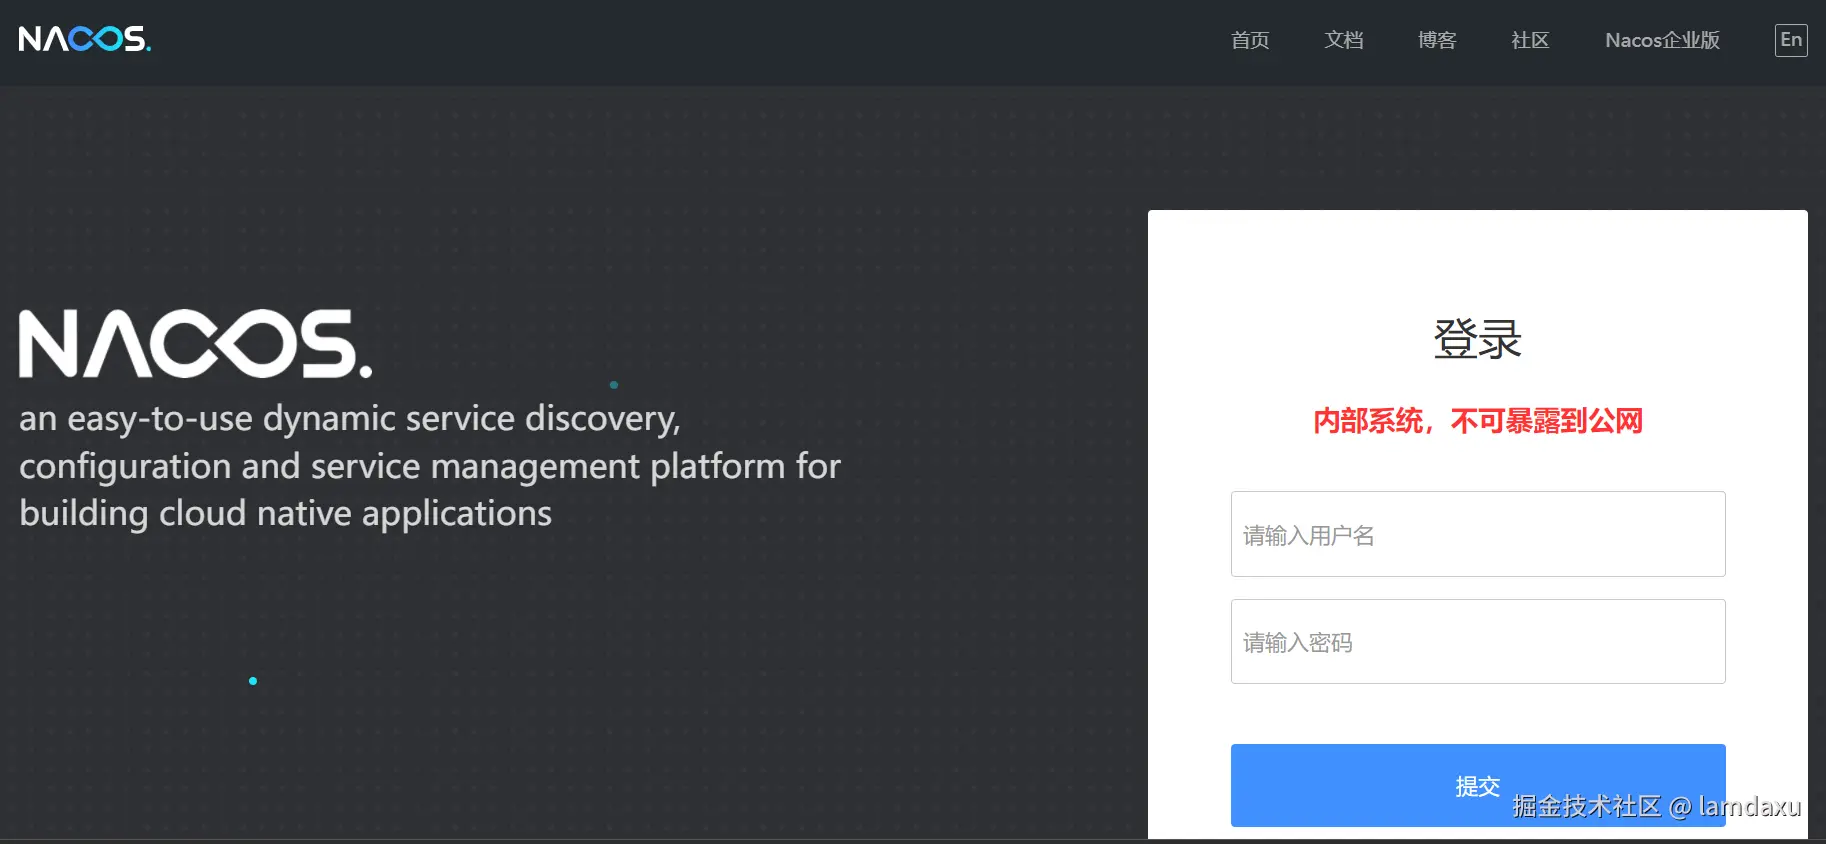Click the period dot of the banner logo
1826x844 pixels.
(365, 371)
